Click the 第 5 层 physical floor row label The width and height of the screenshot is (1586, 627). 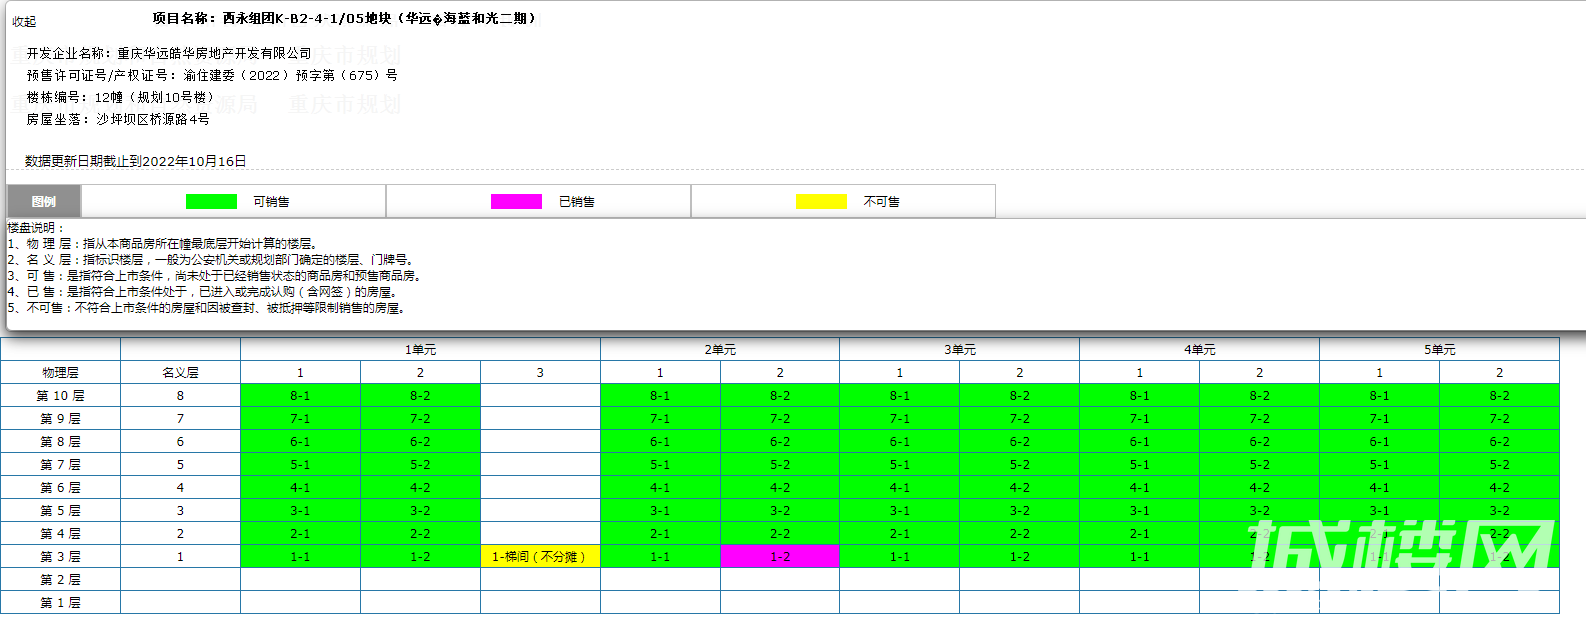(60, 511)
